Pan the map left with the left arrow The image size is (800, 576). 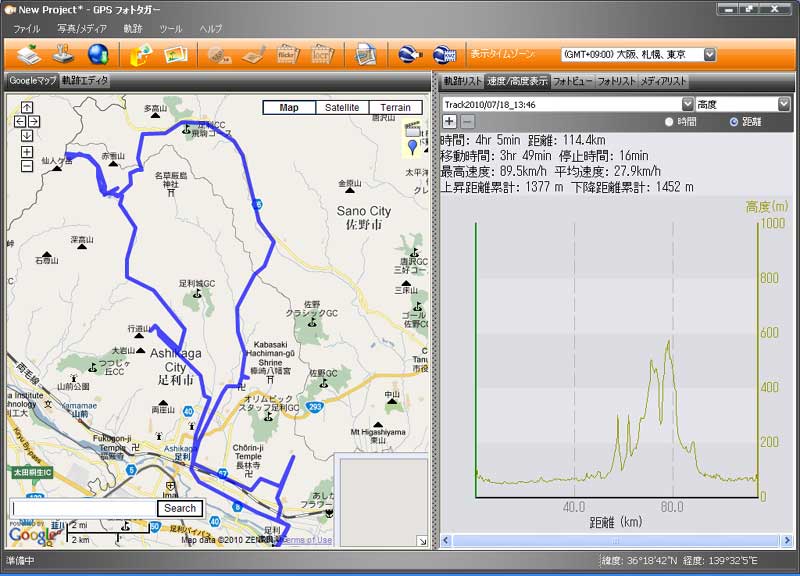click(20, 121)
